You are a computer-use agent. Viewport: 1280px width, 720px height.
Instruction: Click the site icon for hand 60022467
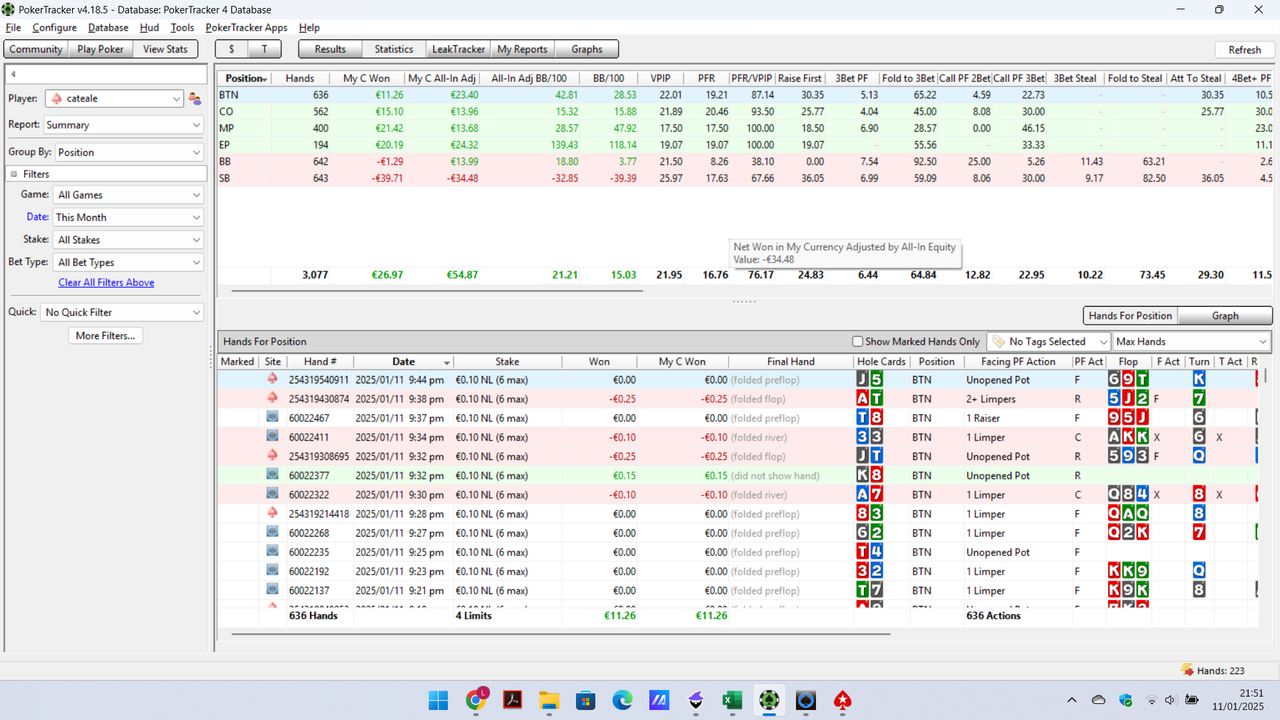[273, 418]
